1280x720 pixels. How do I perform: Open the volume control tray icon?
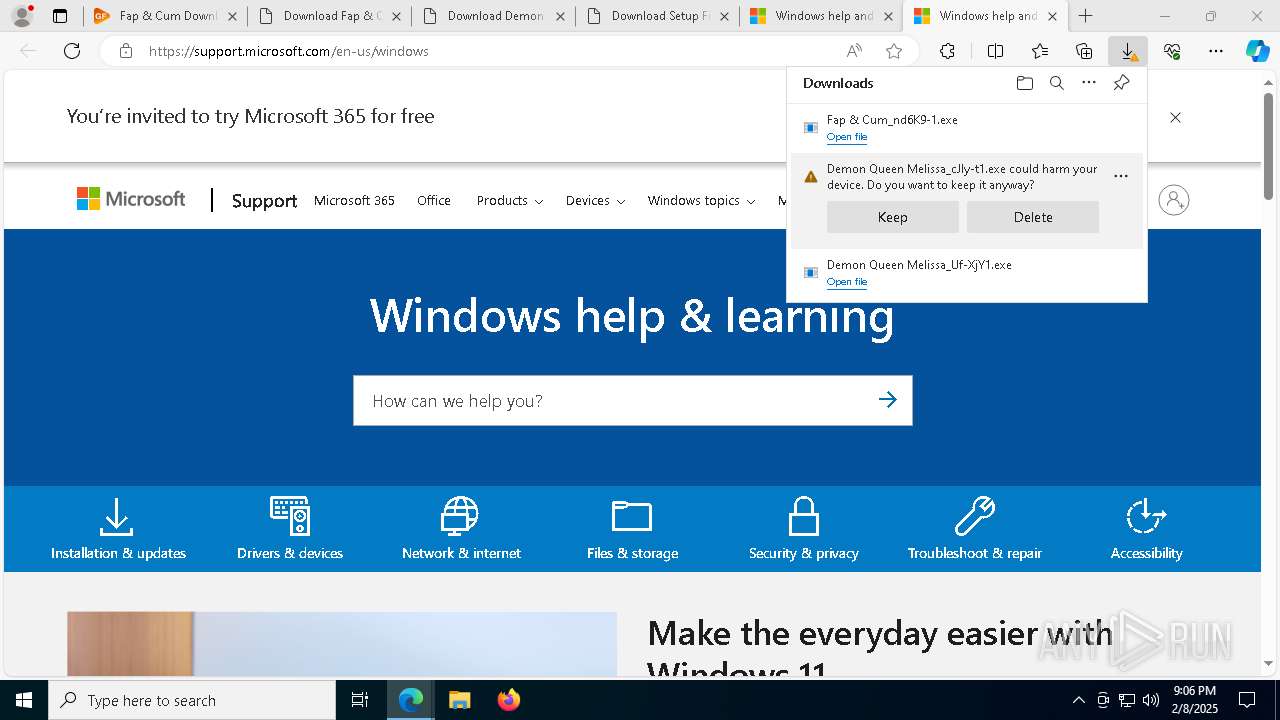1150,700
